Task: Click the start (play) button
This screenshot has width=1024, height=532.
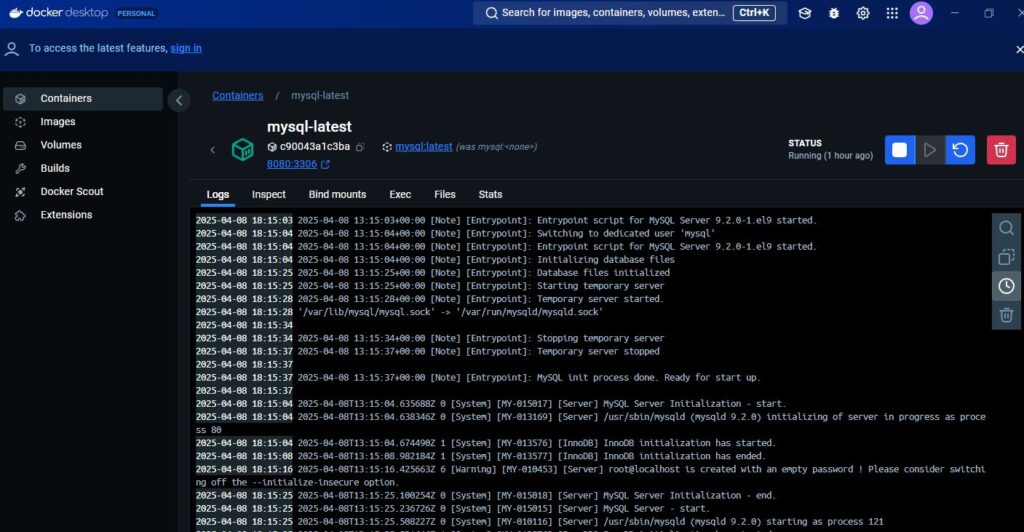Action: click(930, 150)
